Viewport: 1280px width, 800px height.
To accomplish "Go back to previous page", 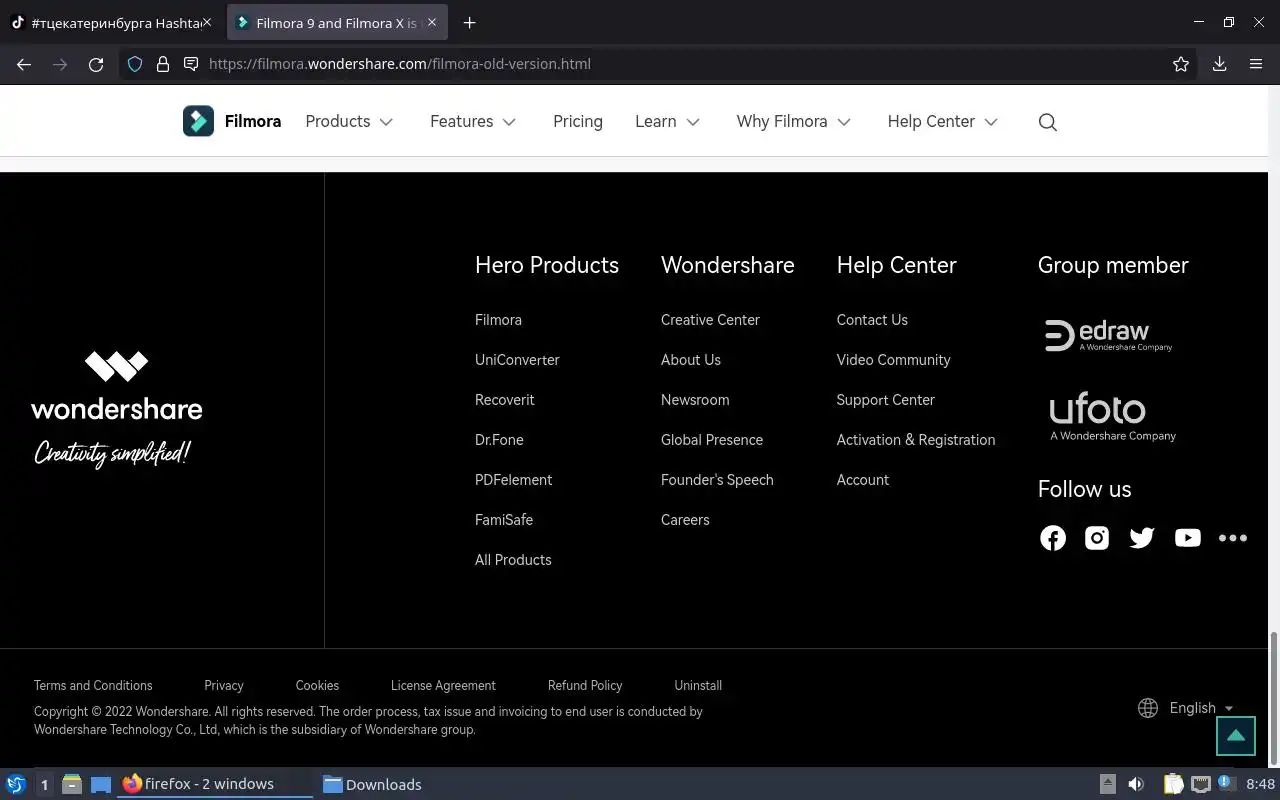I will click(x=24, y=64).
